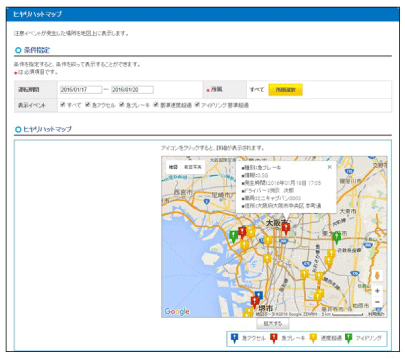Click the green idling marker near 東大阪市
The image size is (405, 360).
pyautogui.click(x=337, y=237)
